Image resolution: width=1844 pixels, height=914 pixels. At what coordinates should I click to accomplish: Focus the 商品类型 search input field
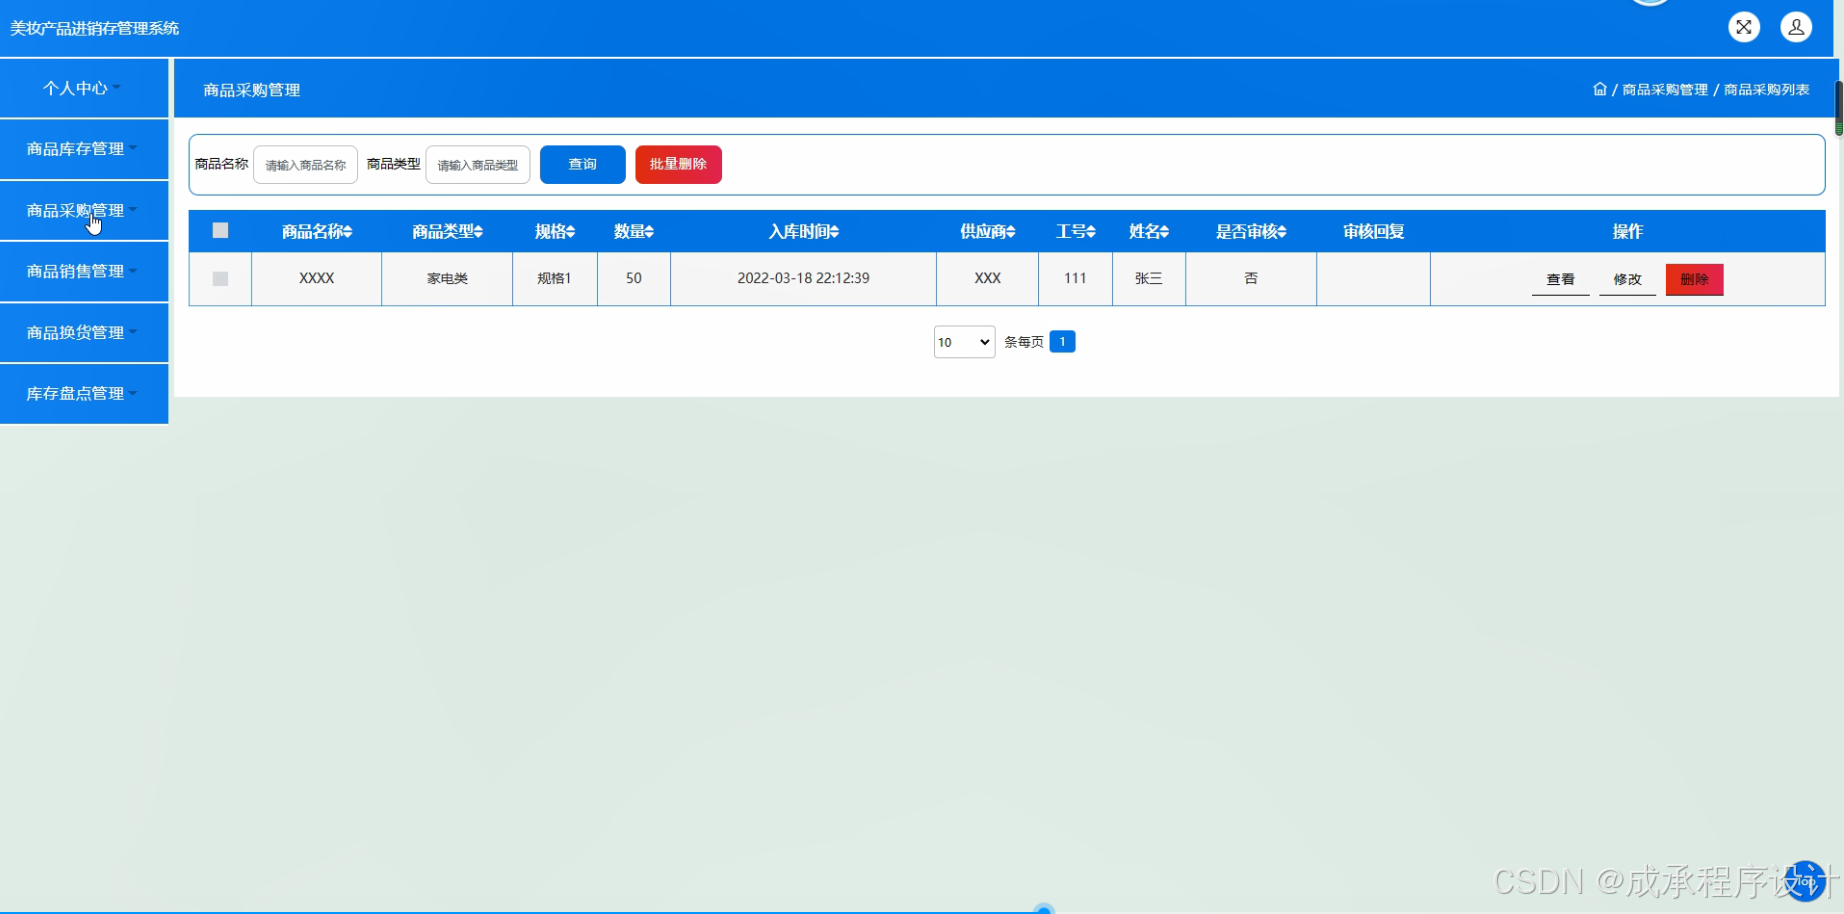pos(478,165)
